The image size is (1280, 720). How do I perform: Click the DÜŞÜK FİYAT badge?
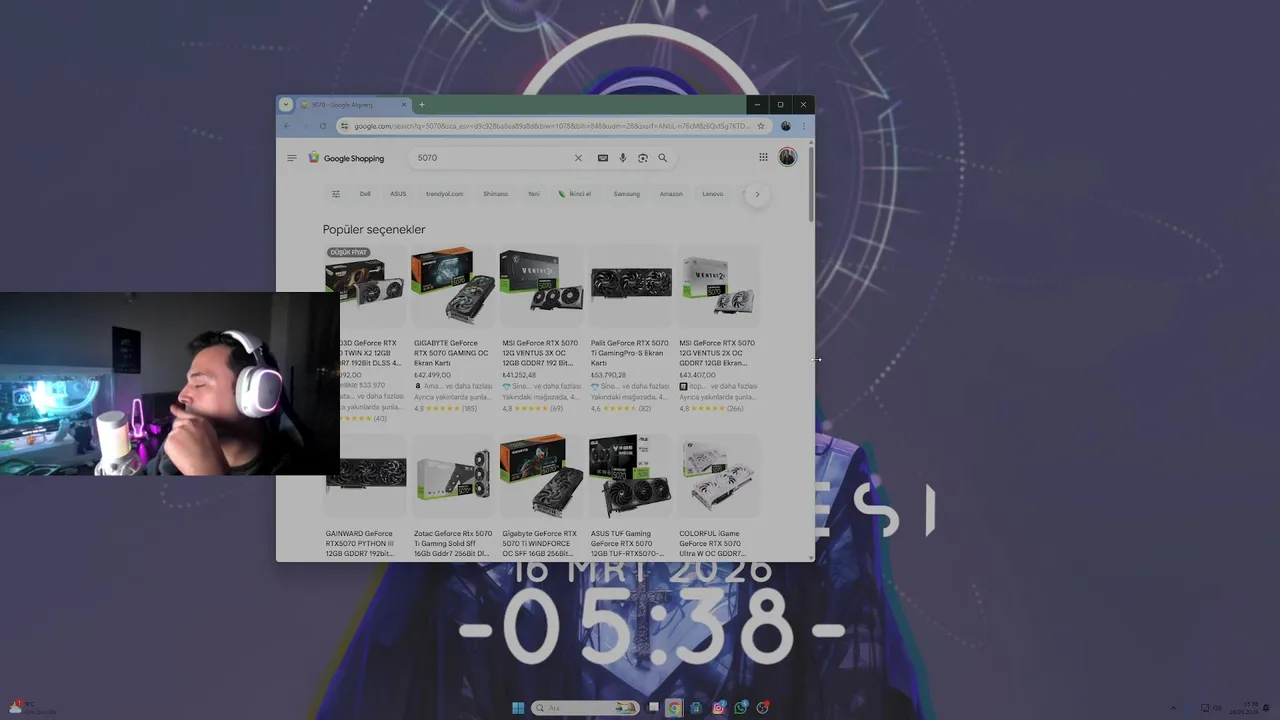(x=349, y=252)
